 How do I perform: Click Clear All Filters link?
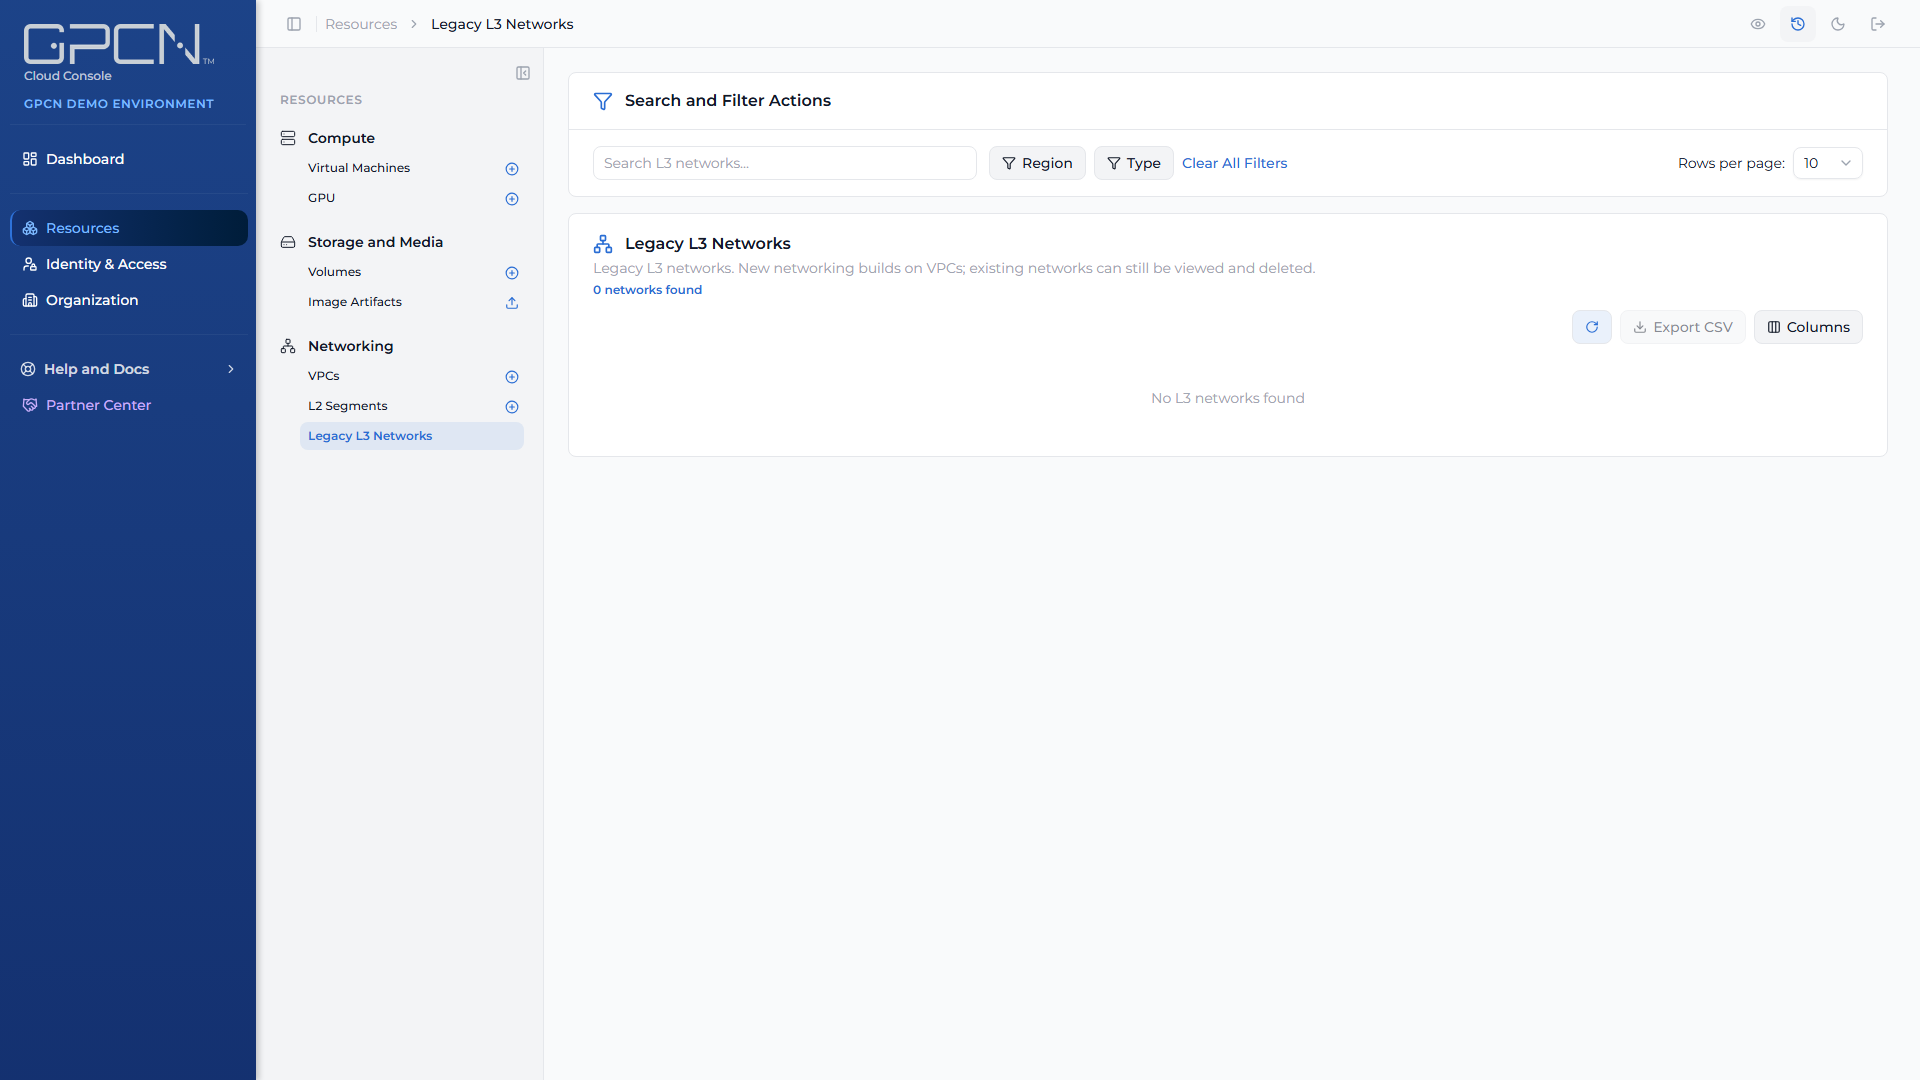[1234, 163]
